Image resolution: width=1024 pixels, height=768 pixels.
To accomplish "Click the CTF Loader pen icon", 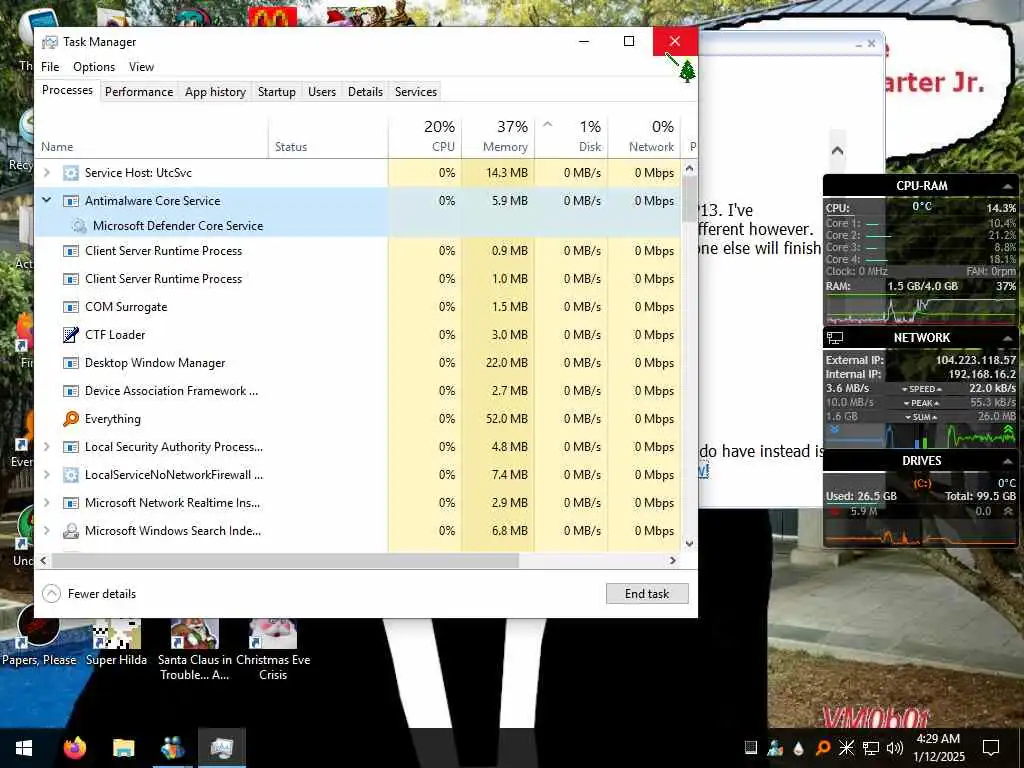I will [x=71, y=335].
